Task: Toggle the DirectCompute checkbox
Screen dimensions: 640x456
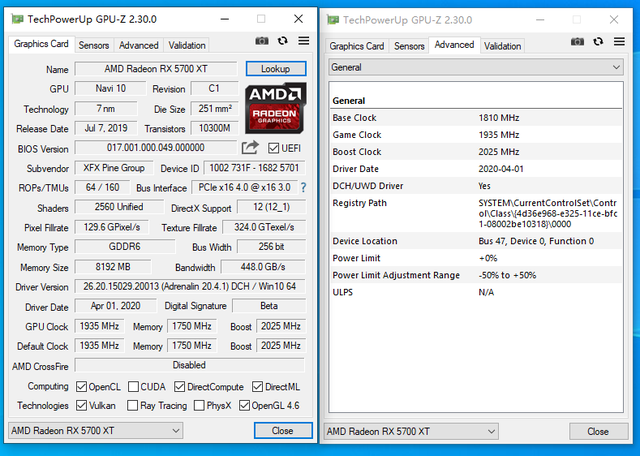Action: [179, 387]
